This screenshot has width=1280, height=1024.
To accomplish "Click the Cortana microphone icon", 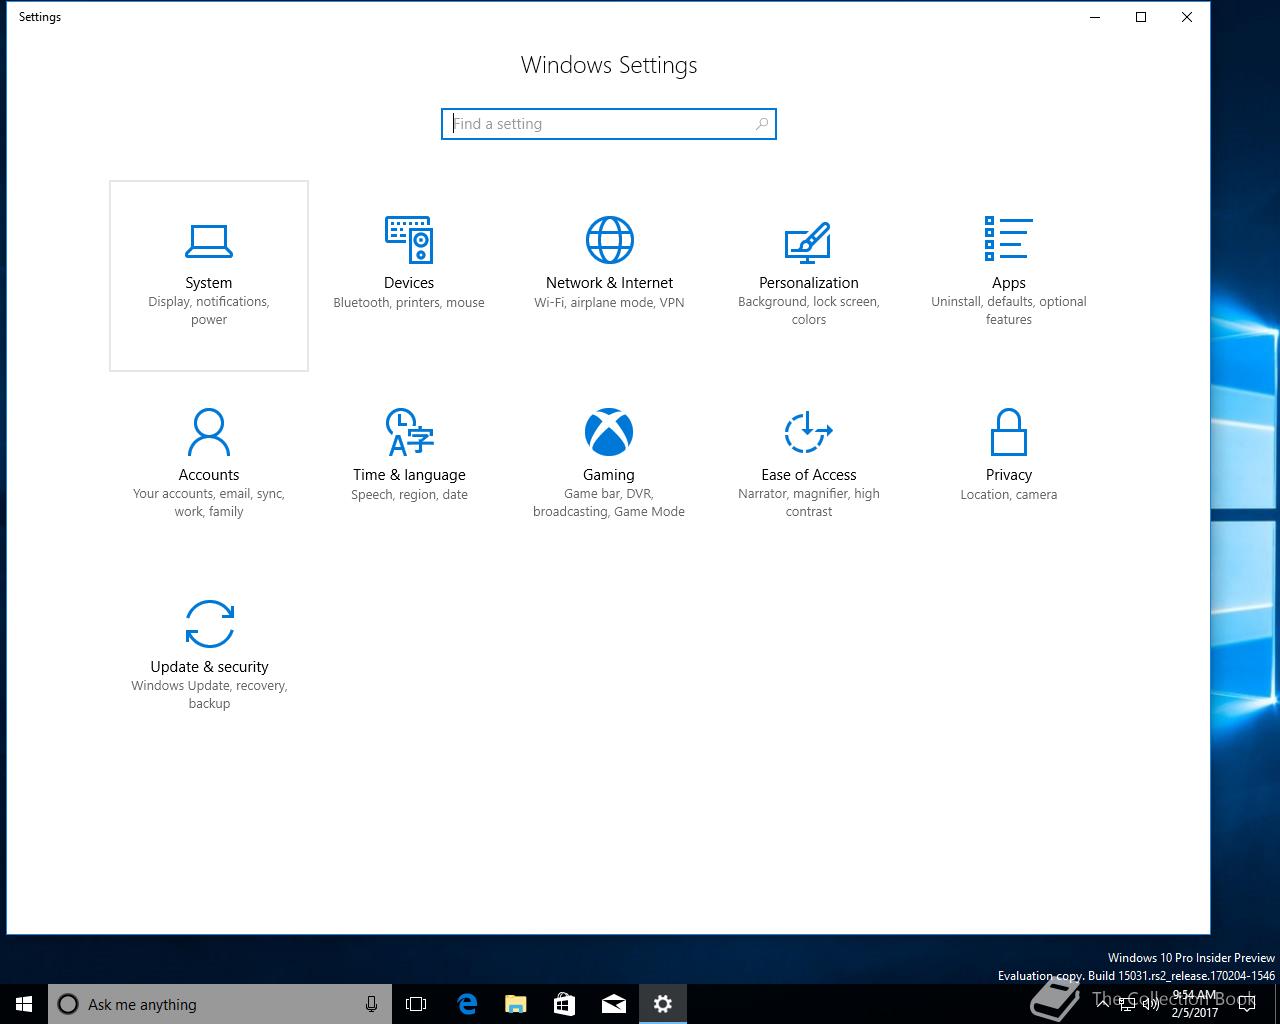I will pos(371,1004).
